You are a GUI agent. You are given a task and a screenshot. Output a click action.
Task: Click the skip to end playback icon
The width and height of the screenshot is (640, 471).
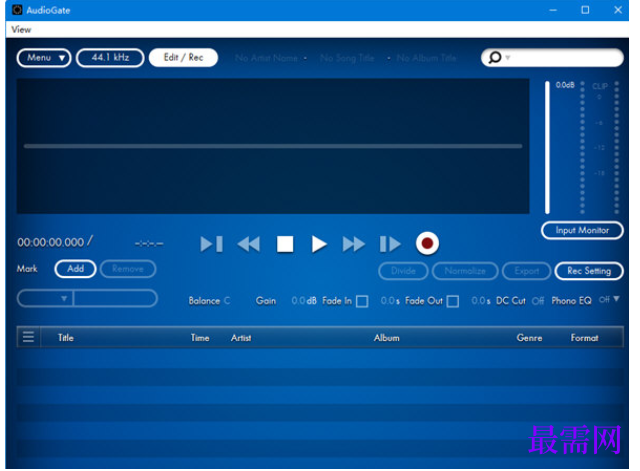pyautogui.click(x=390, y=244)
